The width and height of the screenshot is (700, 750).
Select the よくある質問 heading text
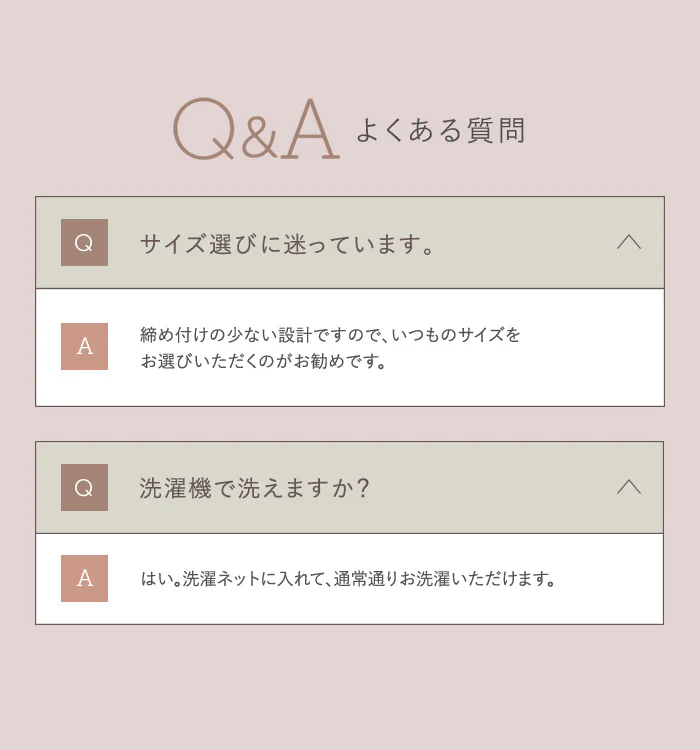click(x=441, y=130)
